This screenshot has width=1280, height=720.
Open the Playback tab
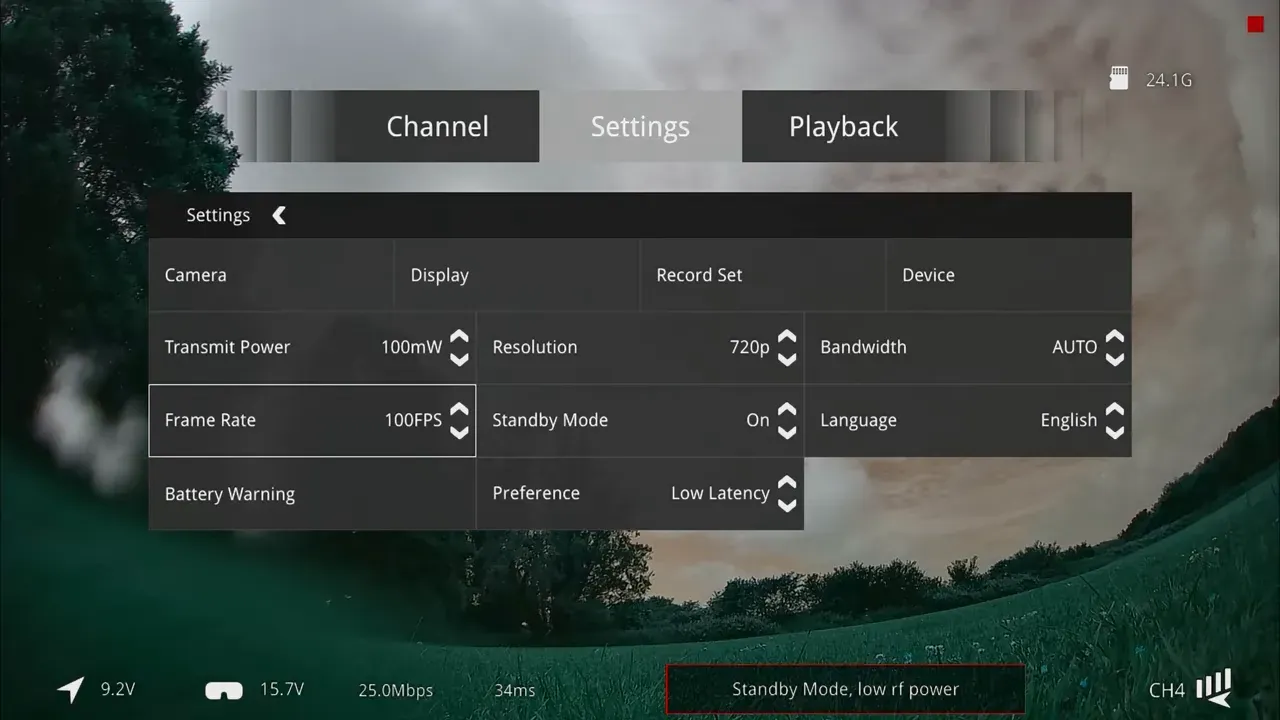(843, 126)
